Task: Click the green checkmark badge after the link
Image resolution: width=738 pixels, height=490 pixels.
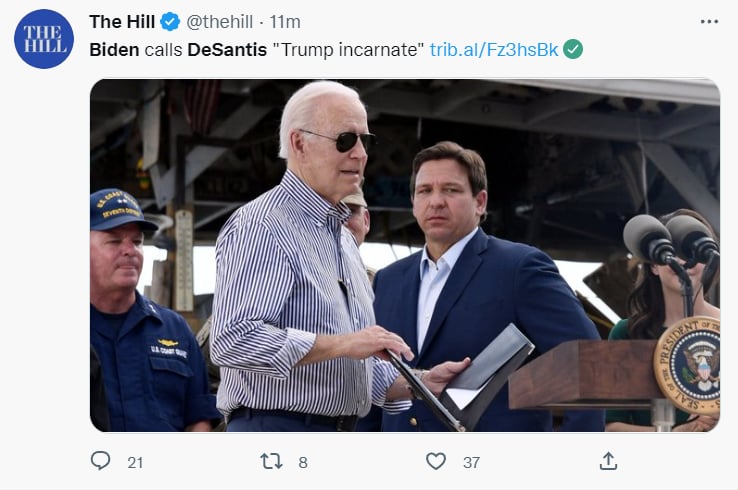Action: (573, 49)
